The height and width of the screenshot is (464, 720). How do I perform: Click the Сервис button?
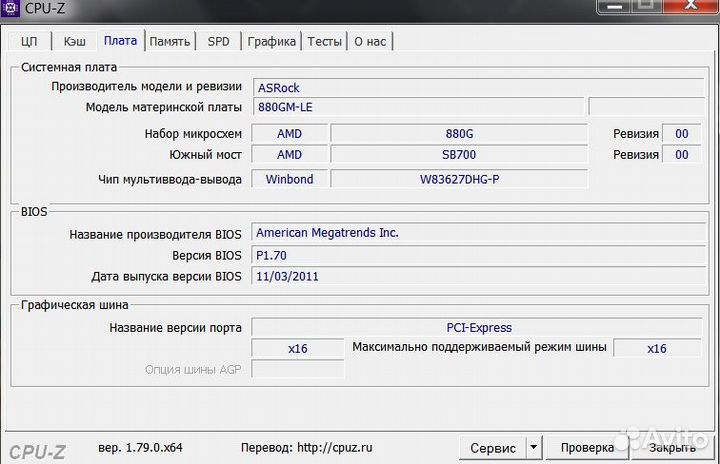[x=493, y=448]
